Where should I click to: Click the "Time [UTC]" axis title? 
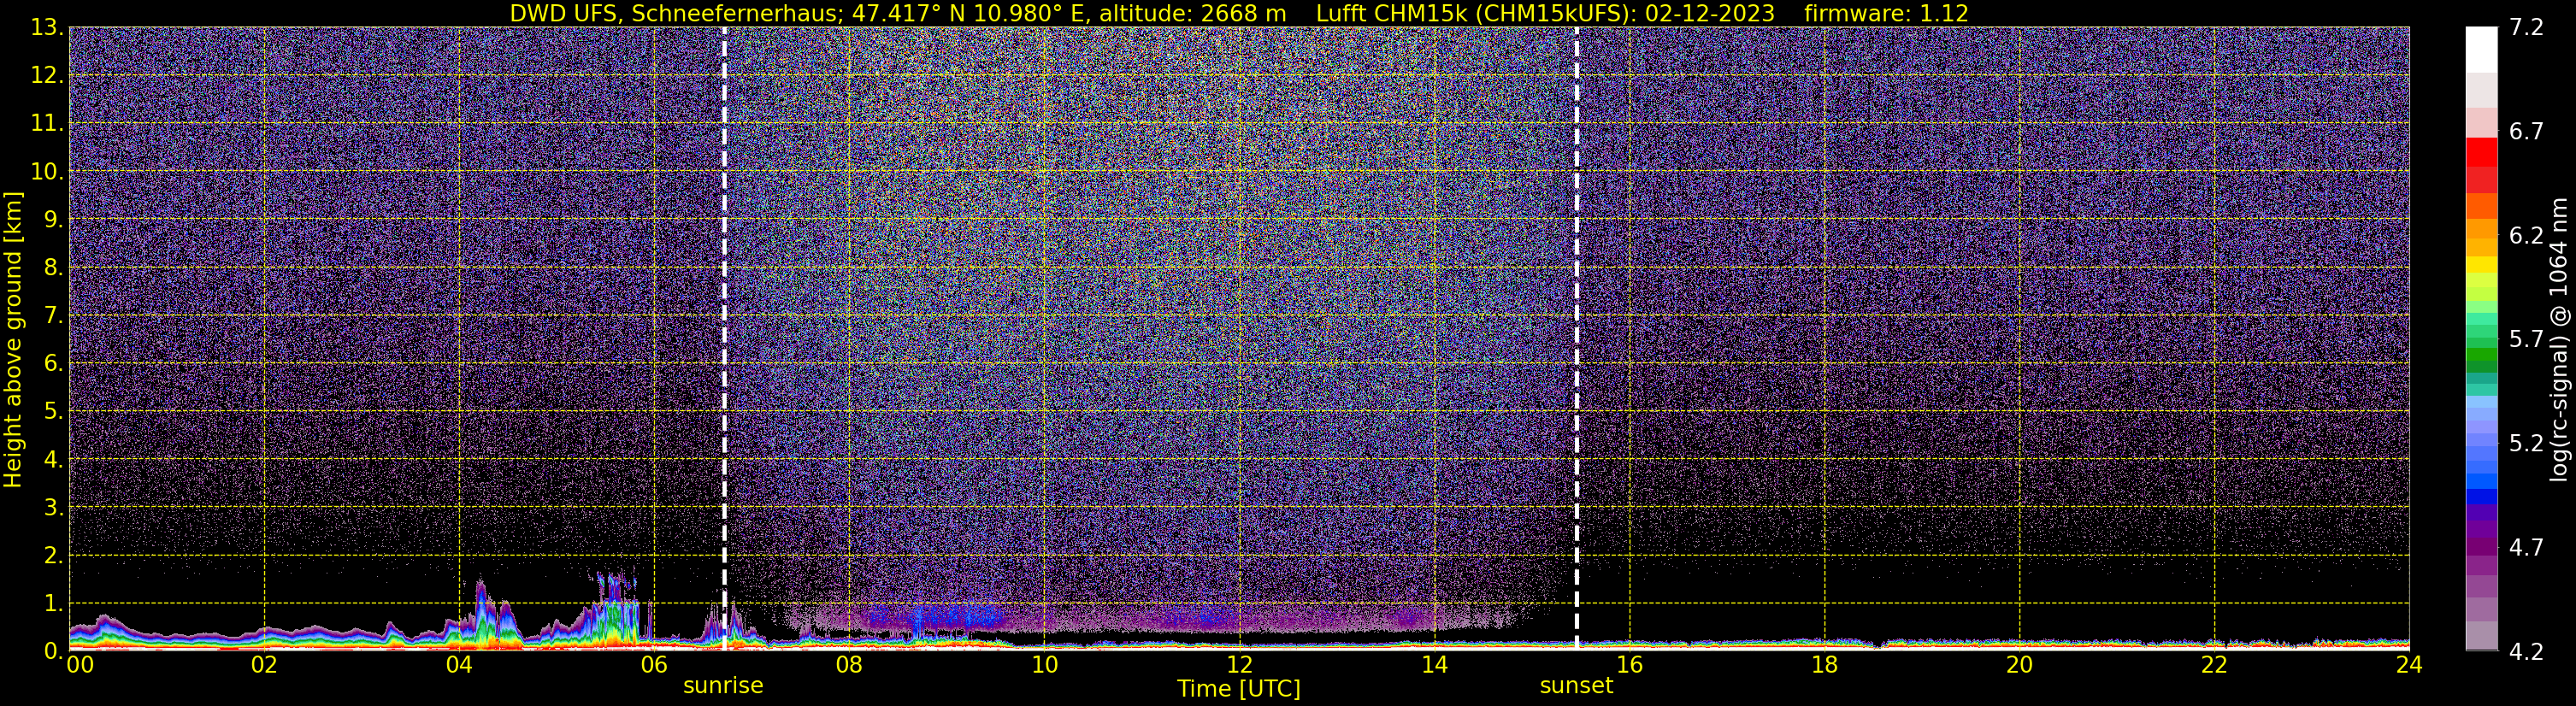pyautogui.click(x=1239, y=689)
